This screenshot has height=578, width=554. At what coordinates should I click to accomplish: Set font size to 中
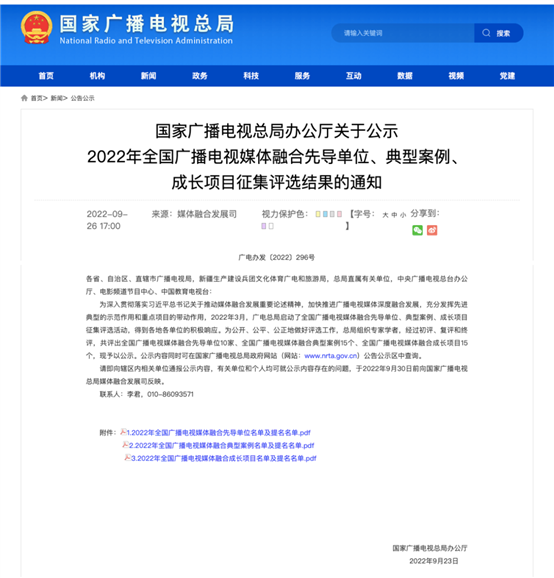tap(394, 215)
